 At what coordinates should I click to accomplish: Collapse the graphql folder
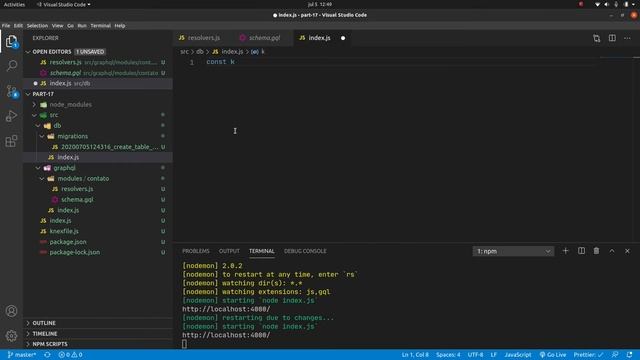coord(38,168)
